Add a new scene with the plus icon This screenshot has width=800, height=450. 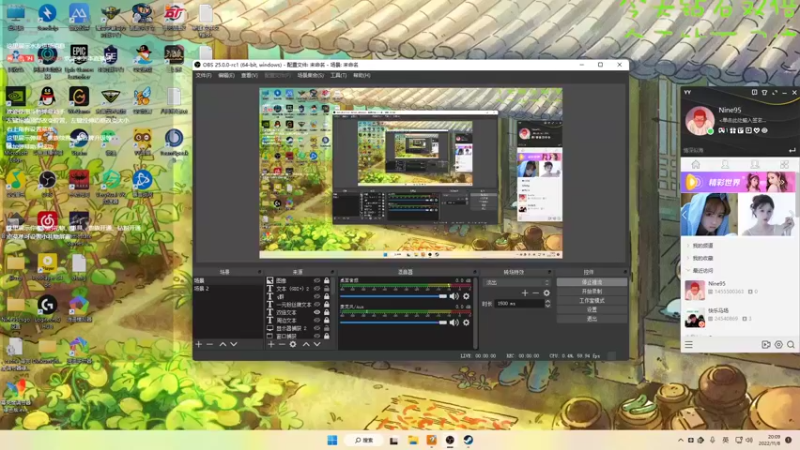pyautogui.click(x=198, y=344)
